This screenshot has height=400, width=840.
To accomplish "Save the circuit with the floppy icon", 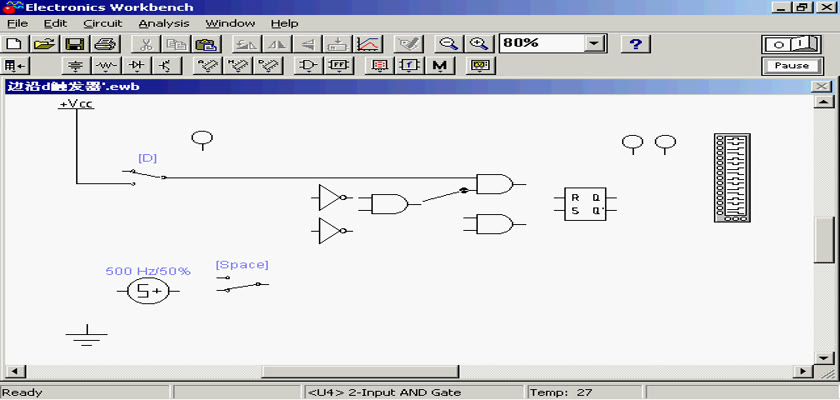I will click(x=76, y=43).
